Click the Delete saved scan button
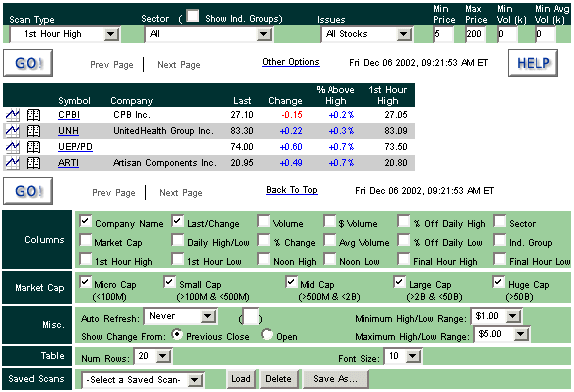 pyautogui.click(x=279, y=379)
